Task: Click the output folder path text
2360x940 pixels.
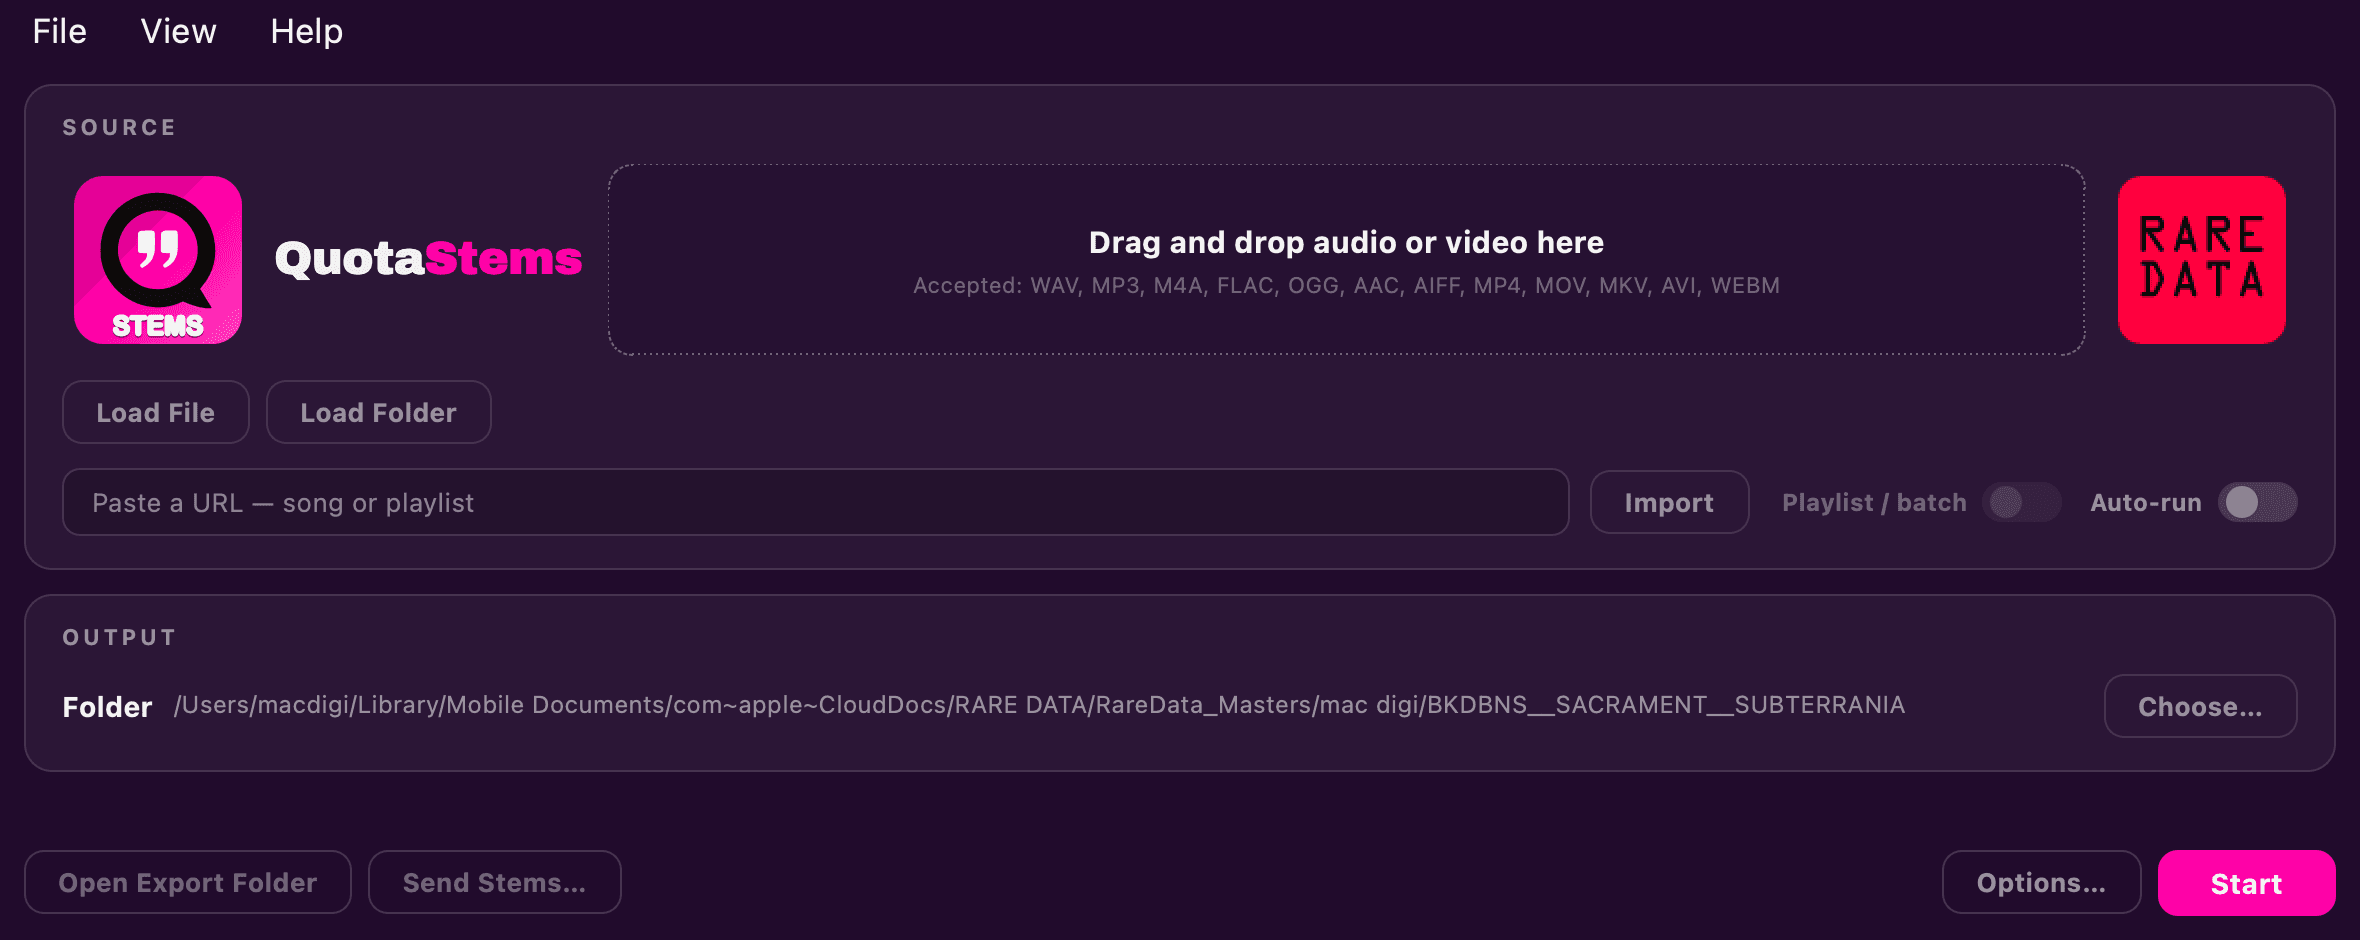Action: tap(1039, 705)
